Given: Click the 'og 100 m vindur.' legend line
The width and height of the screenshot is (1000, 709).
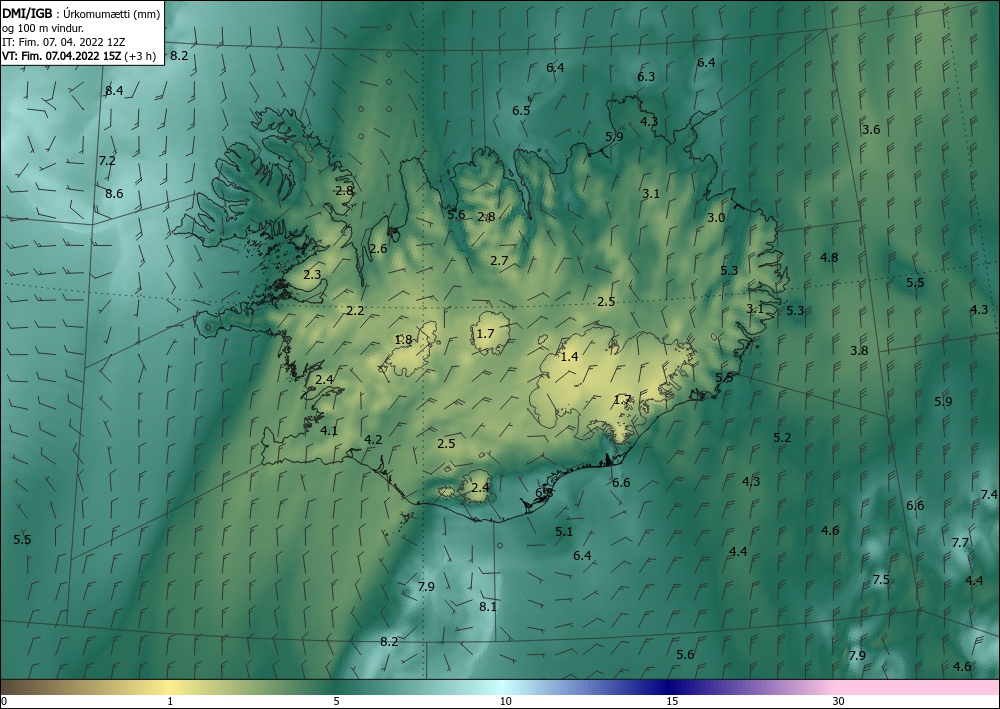Looking at the screenshot, I should [x=43, y=28].
